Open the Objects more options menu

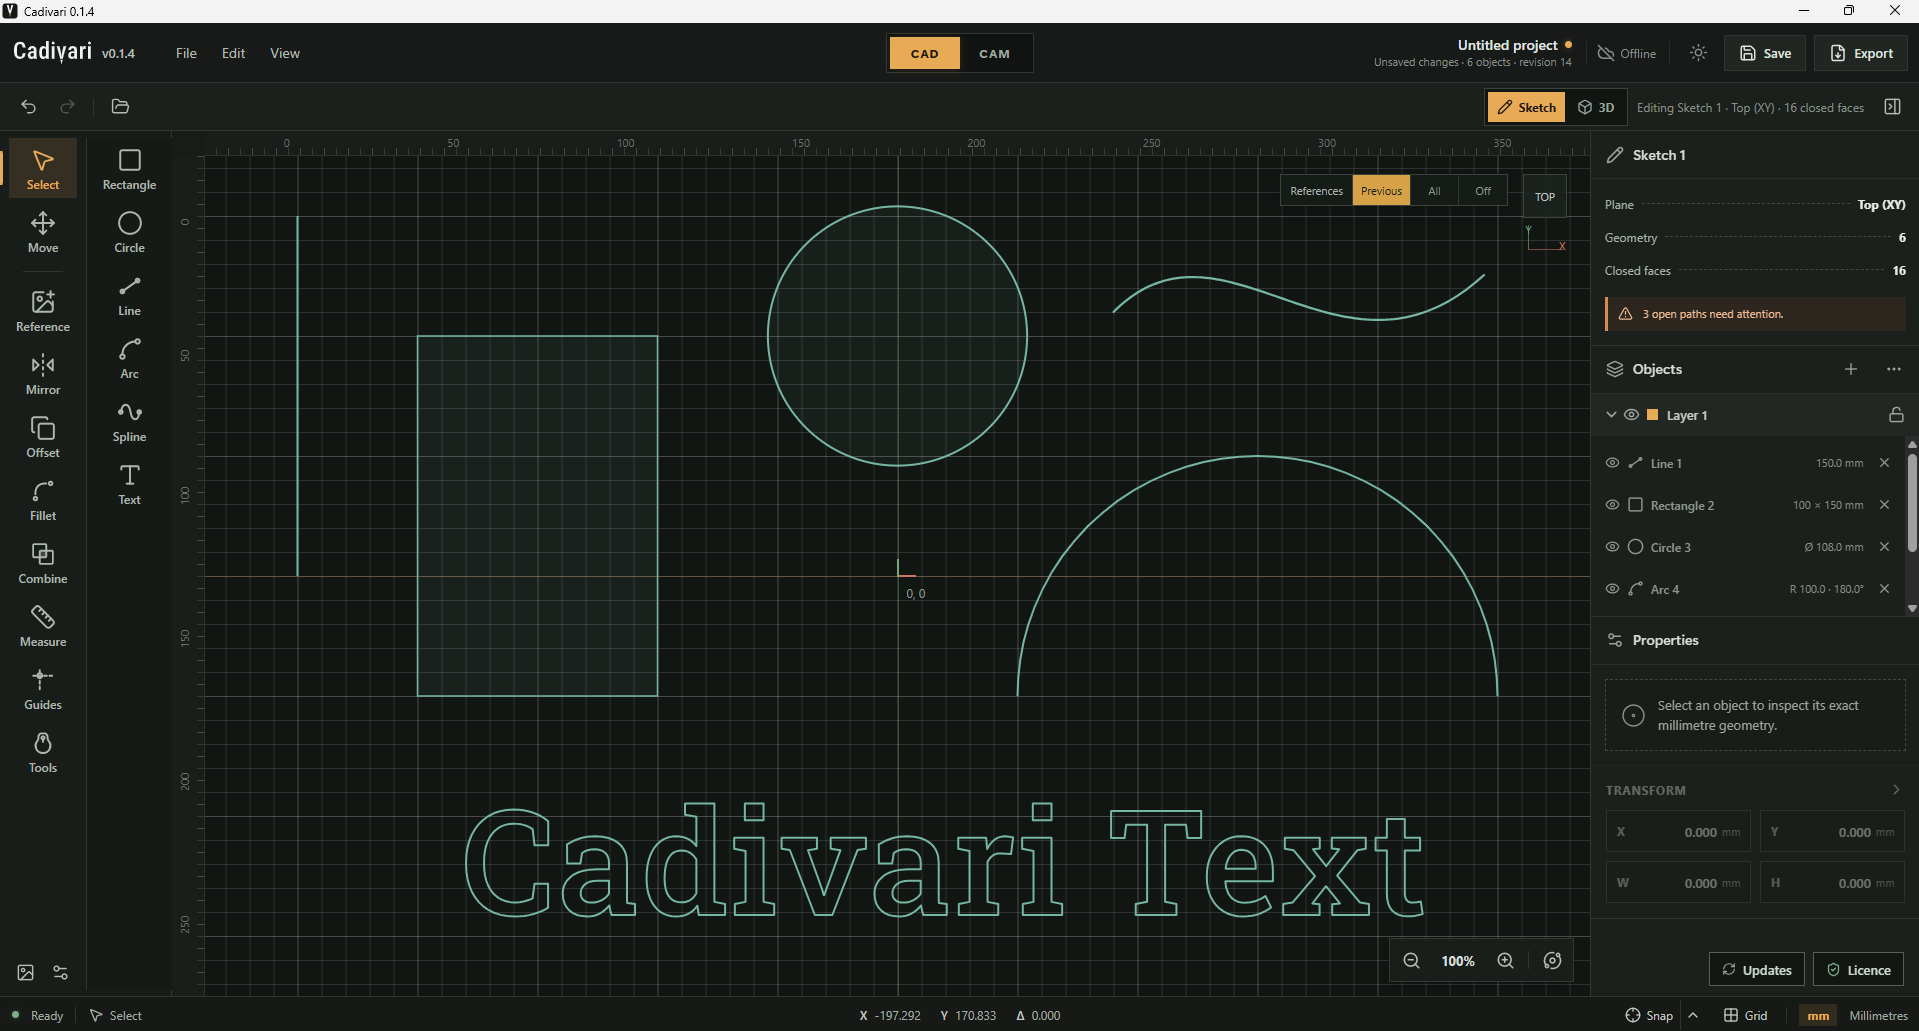click(1894, 369)
